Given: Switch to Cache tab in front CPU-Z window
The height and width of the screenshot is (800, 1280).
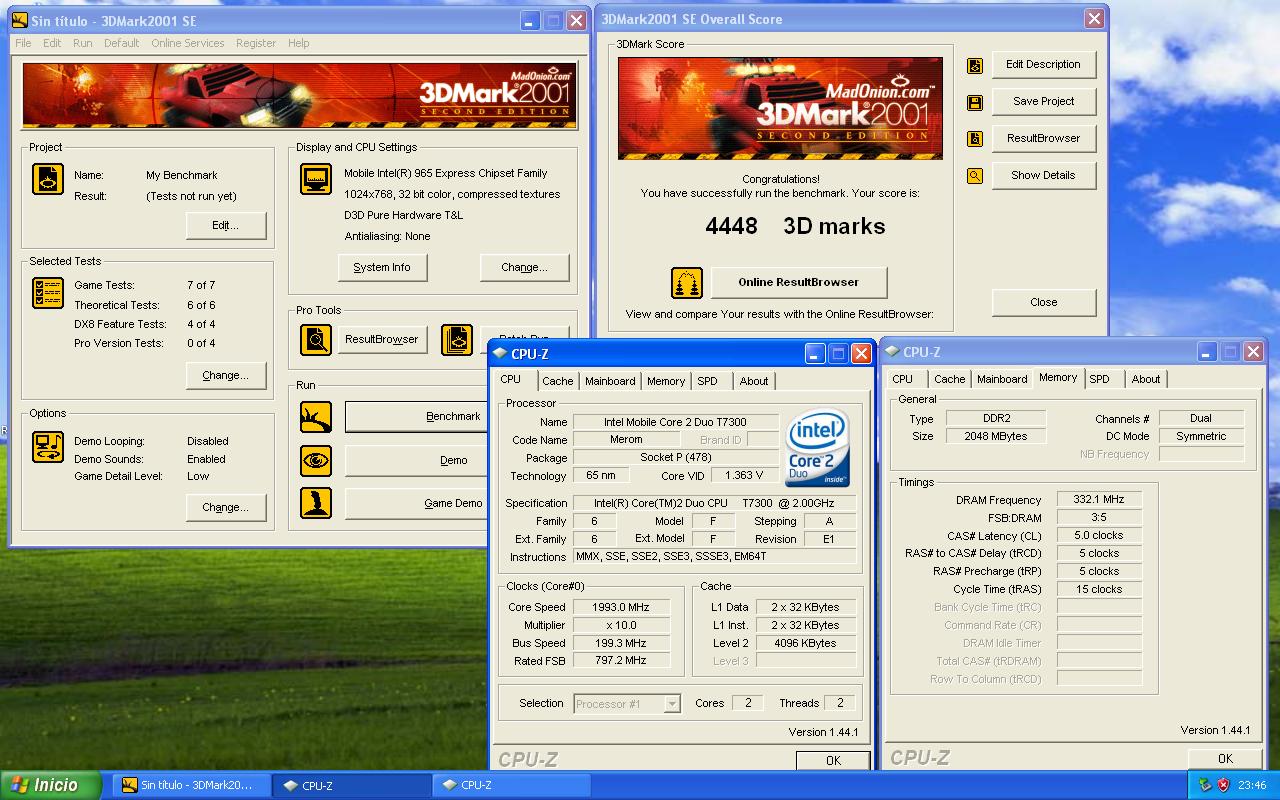Looking at the screenshot, I should [x=558, y=381].
